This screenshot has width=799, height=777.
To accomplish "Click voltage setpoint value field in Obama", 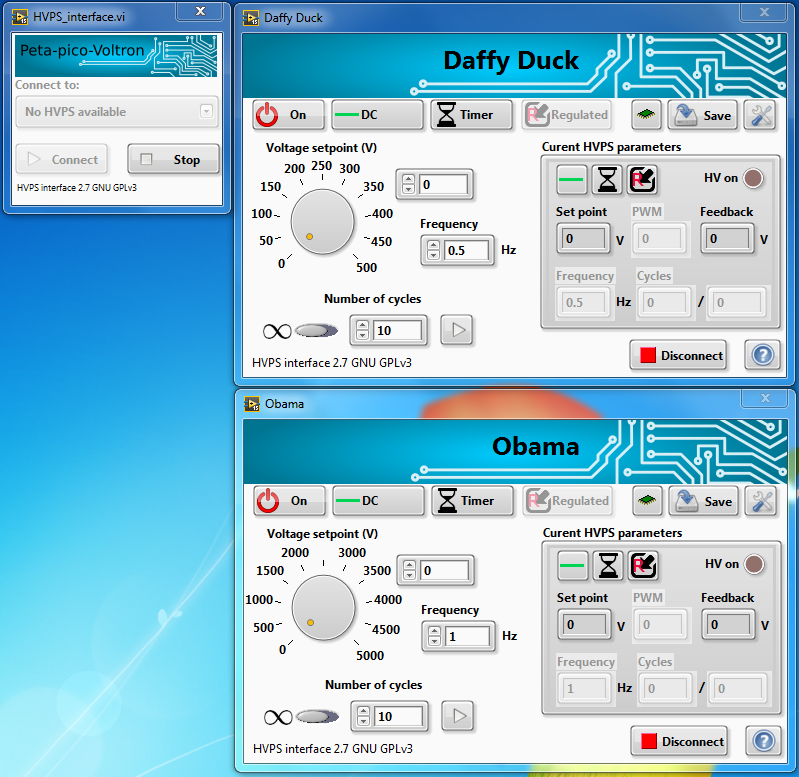I will (x=444, y=571).
